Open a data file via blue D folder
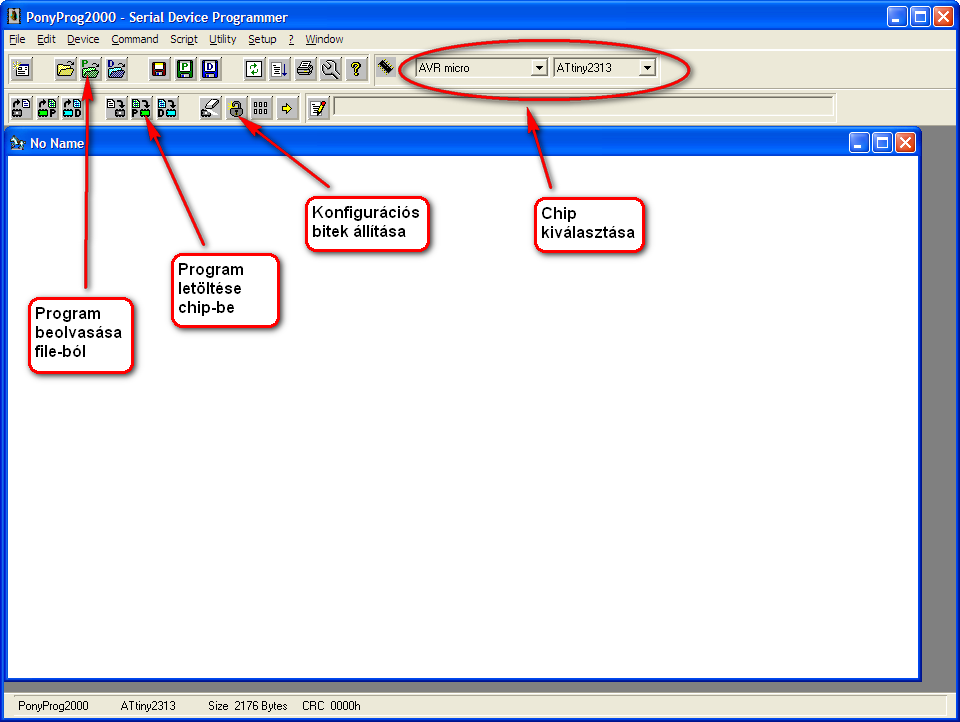Image resolution: width=960 pixels, height=722 pixels. click(x=116, y=69)
